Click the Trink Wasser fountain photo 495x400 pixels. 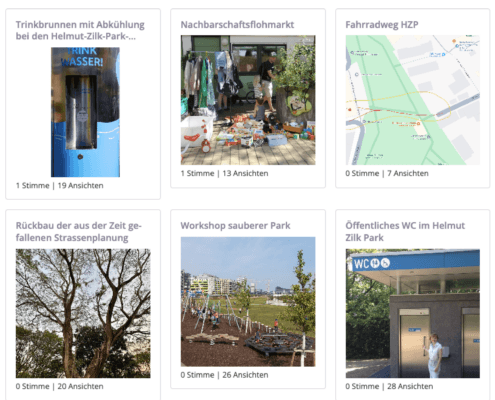(x=85, y=112)
